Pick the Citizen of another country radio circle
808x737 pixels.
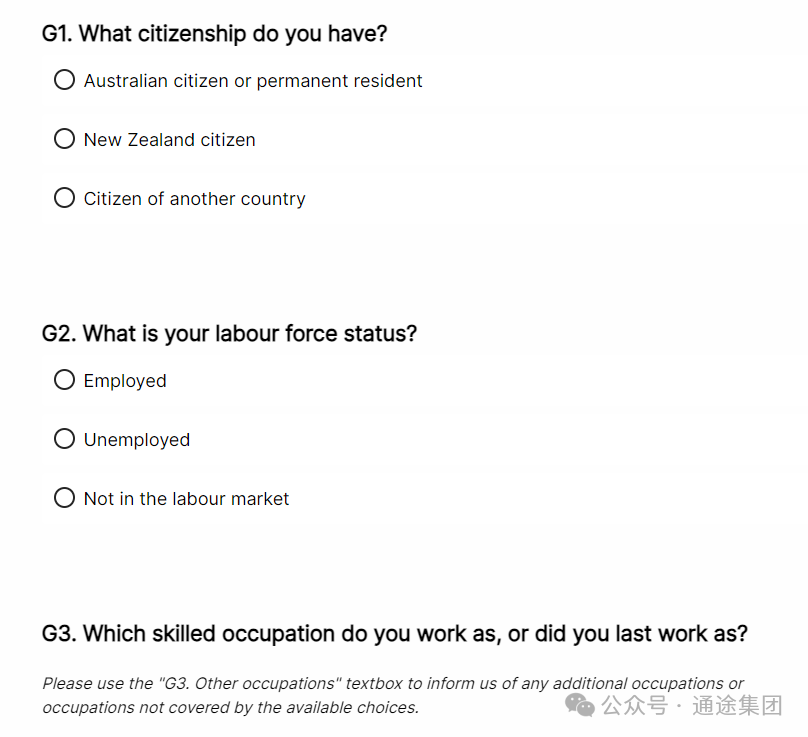coord(64,197)
